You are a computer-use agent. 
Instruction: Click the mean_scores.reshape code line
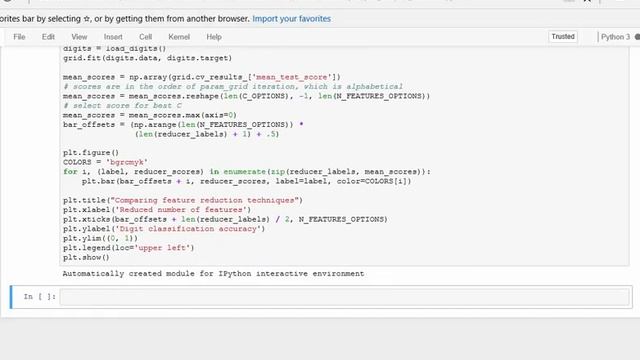(x=247, y=96)
